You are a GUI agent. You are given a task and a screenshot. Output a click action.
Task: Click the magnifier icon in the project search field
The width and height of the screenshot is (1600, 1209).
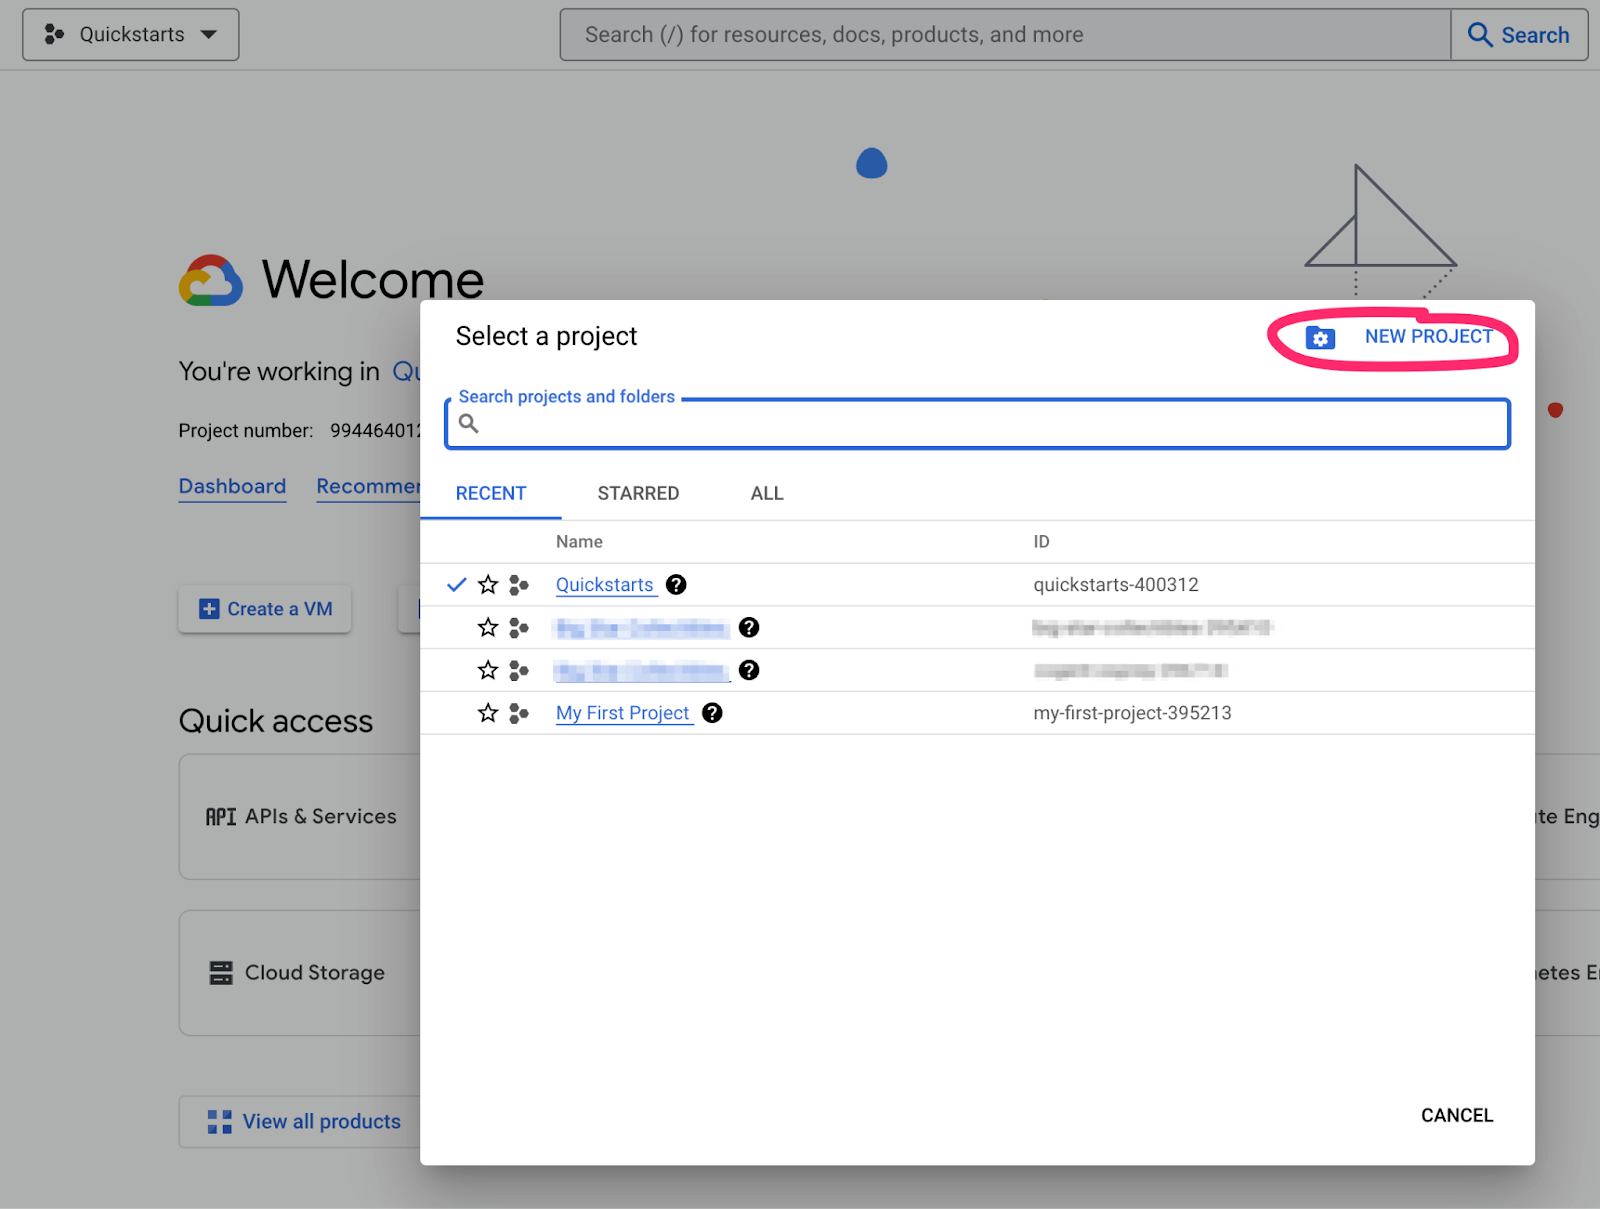[468, 423]
